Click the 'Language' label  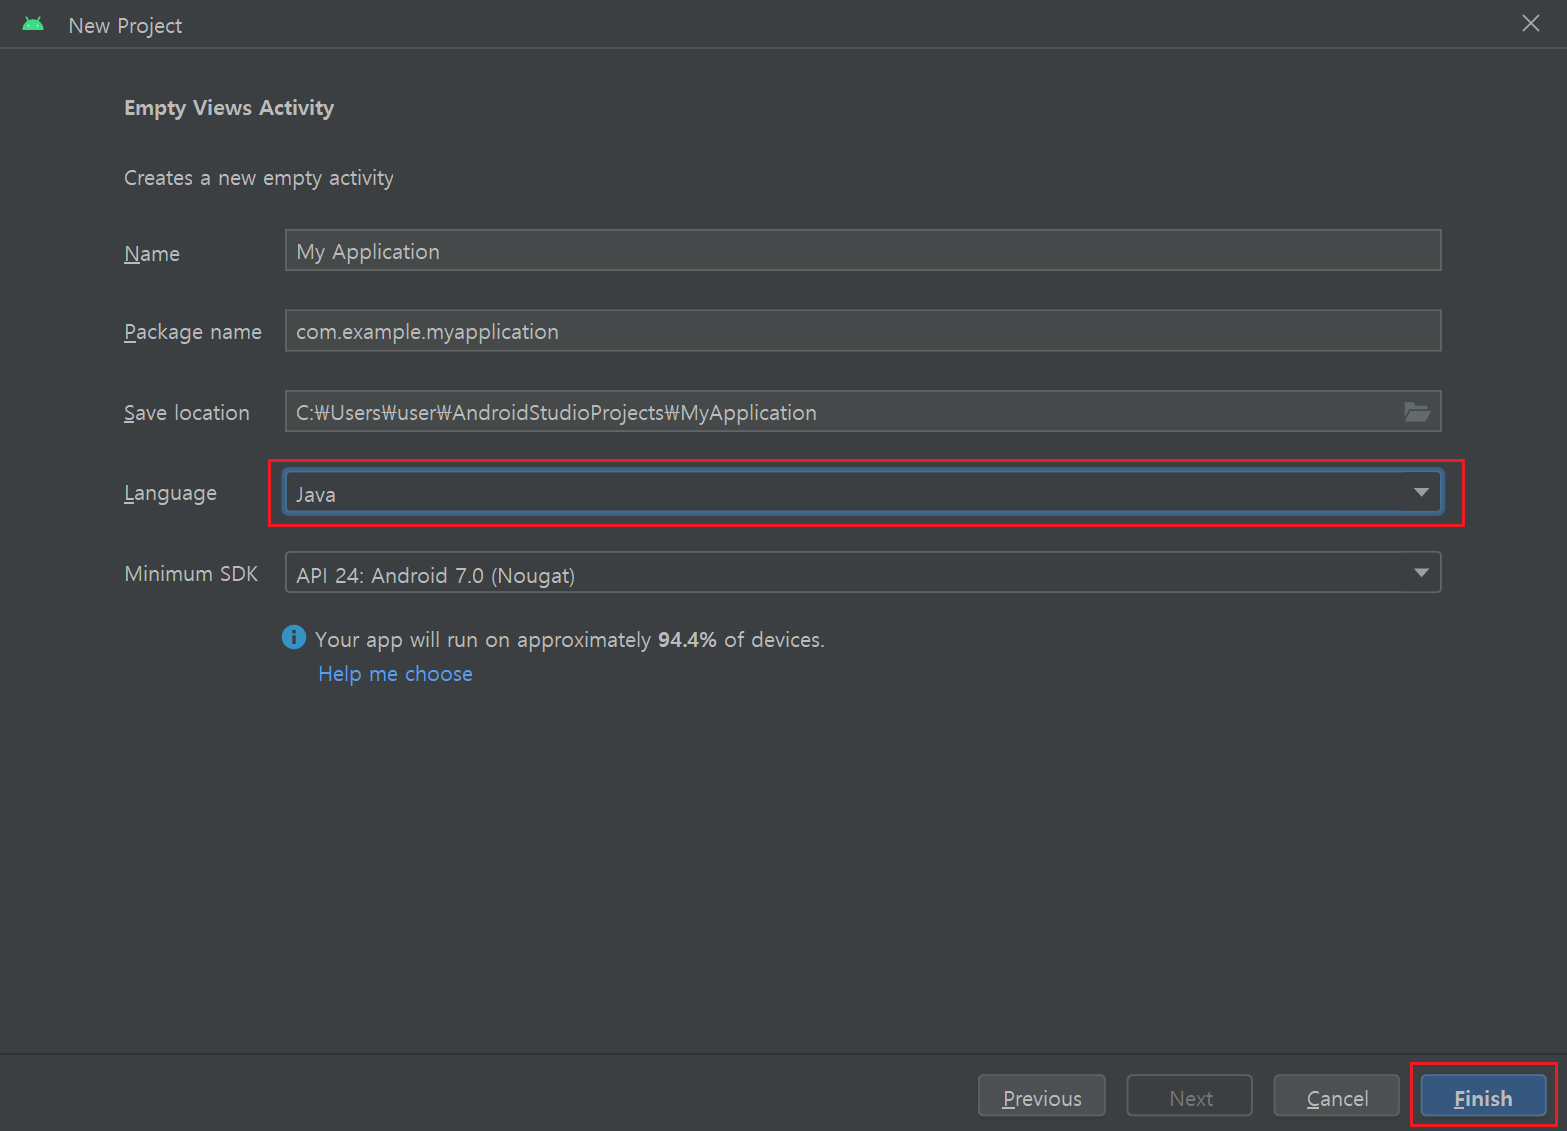click(x=170, y=493)
